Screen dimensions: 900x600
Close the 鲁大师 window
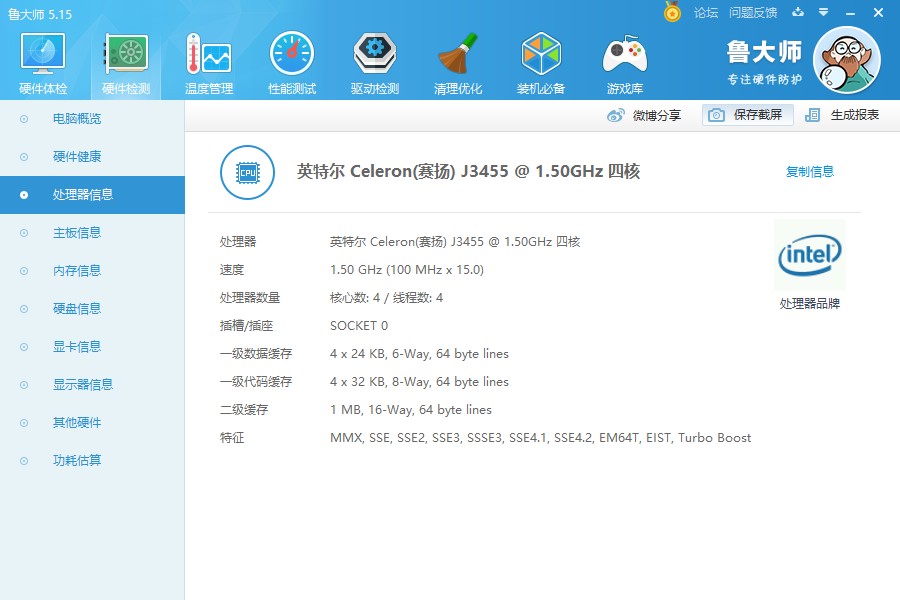[x=878, y=13]
